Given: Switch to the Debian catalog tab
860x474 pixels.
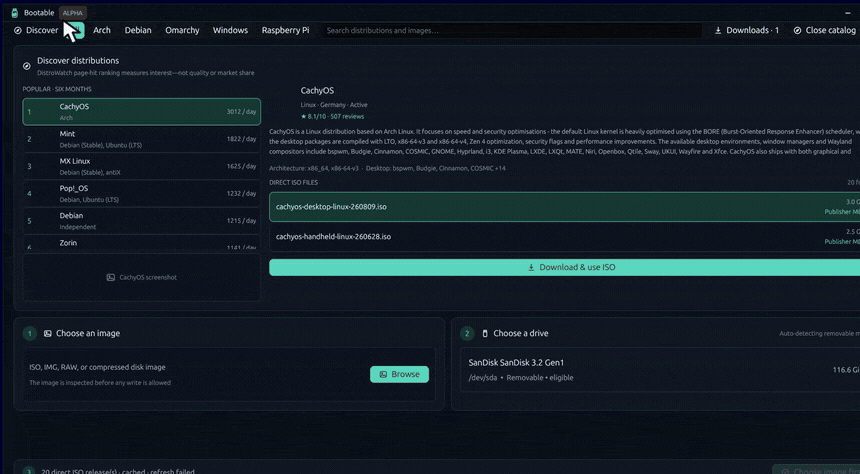Looking at the screenshot, I should point(138,30).
